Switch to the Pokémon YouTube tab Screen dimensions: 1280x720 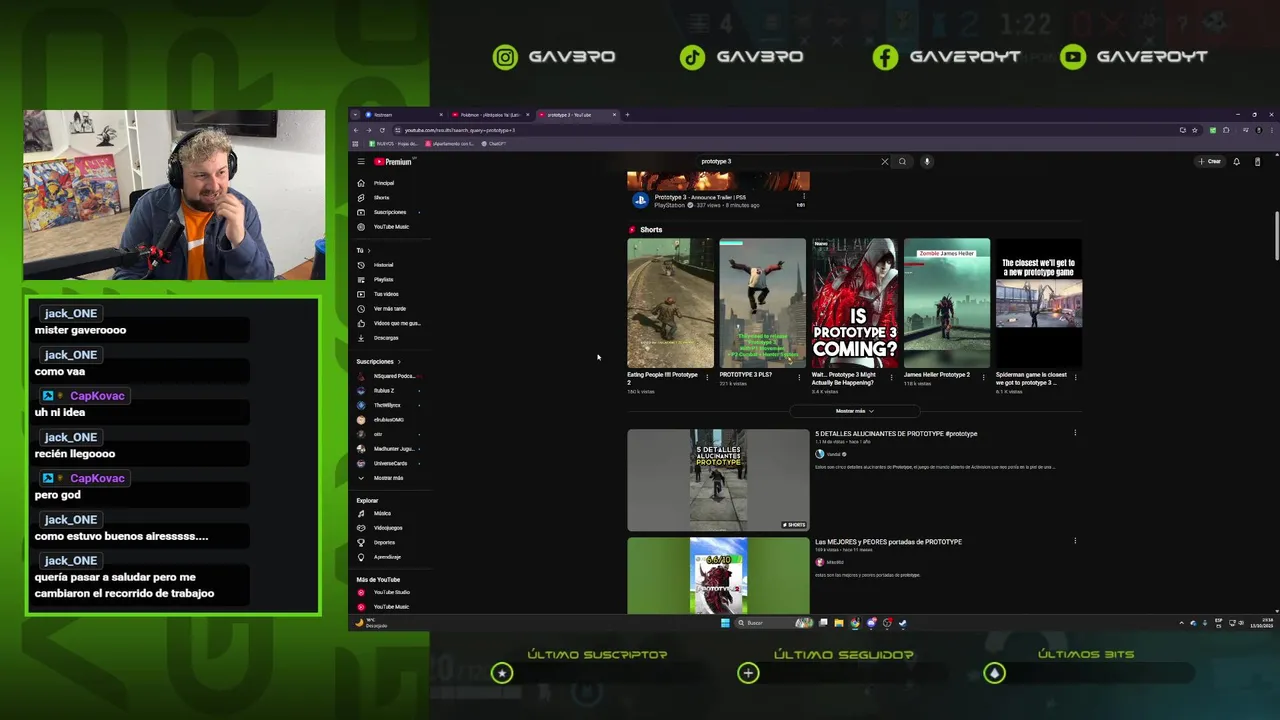[x=489, y=115]
